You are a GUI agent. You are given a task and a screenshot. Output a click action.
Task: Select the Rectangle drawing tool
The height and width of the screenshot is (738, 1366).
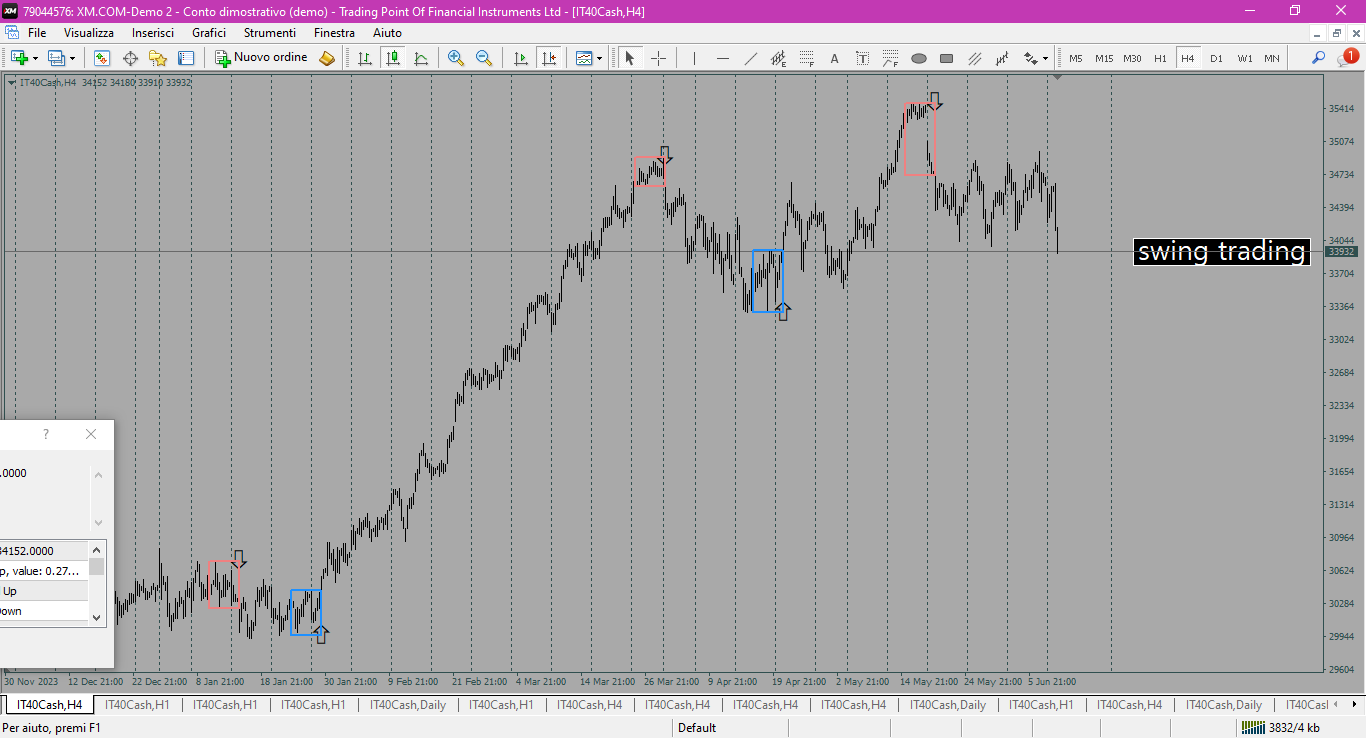(x=946, y=58)
